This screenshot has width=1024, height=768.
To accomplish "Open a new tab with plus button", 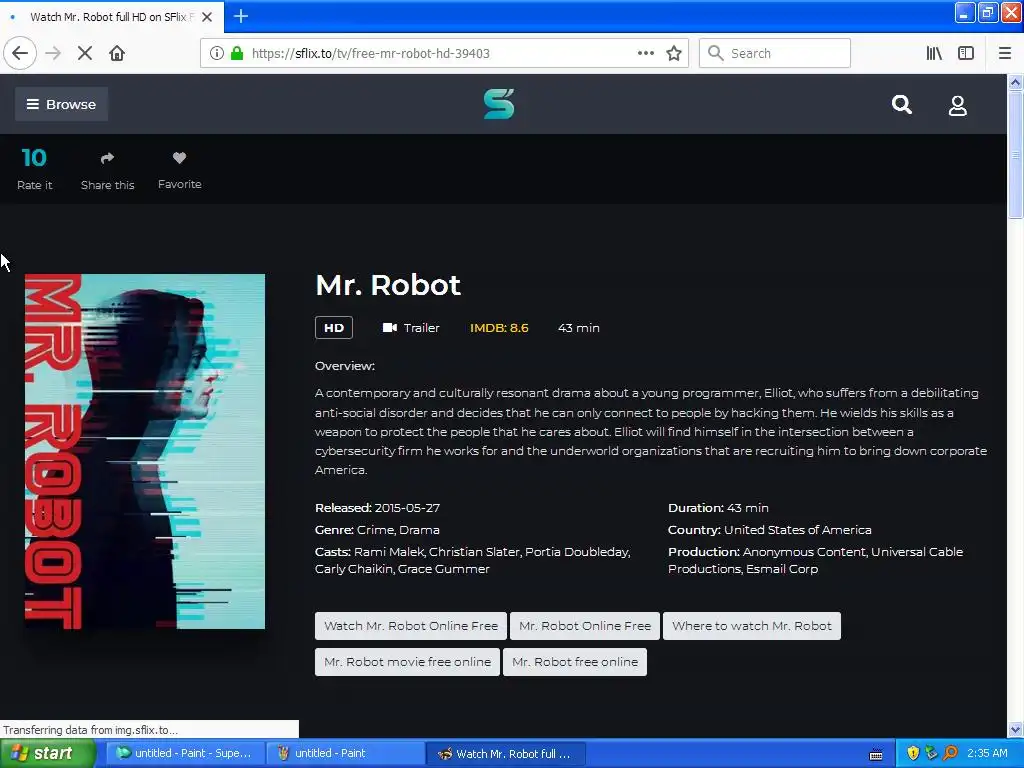I will pos(240,16).
